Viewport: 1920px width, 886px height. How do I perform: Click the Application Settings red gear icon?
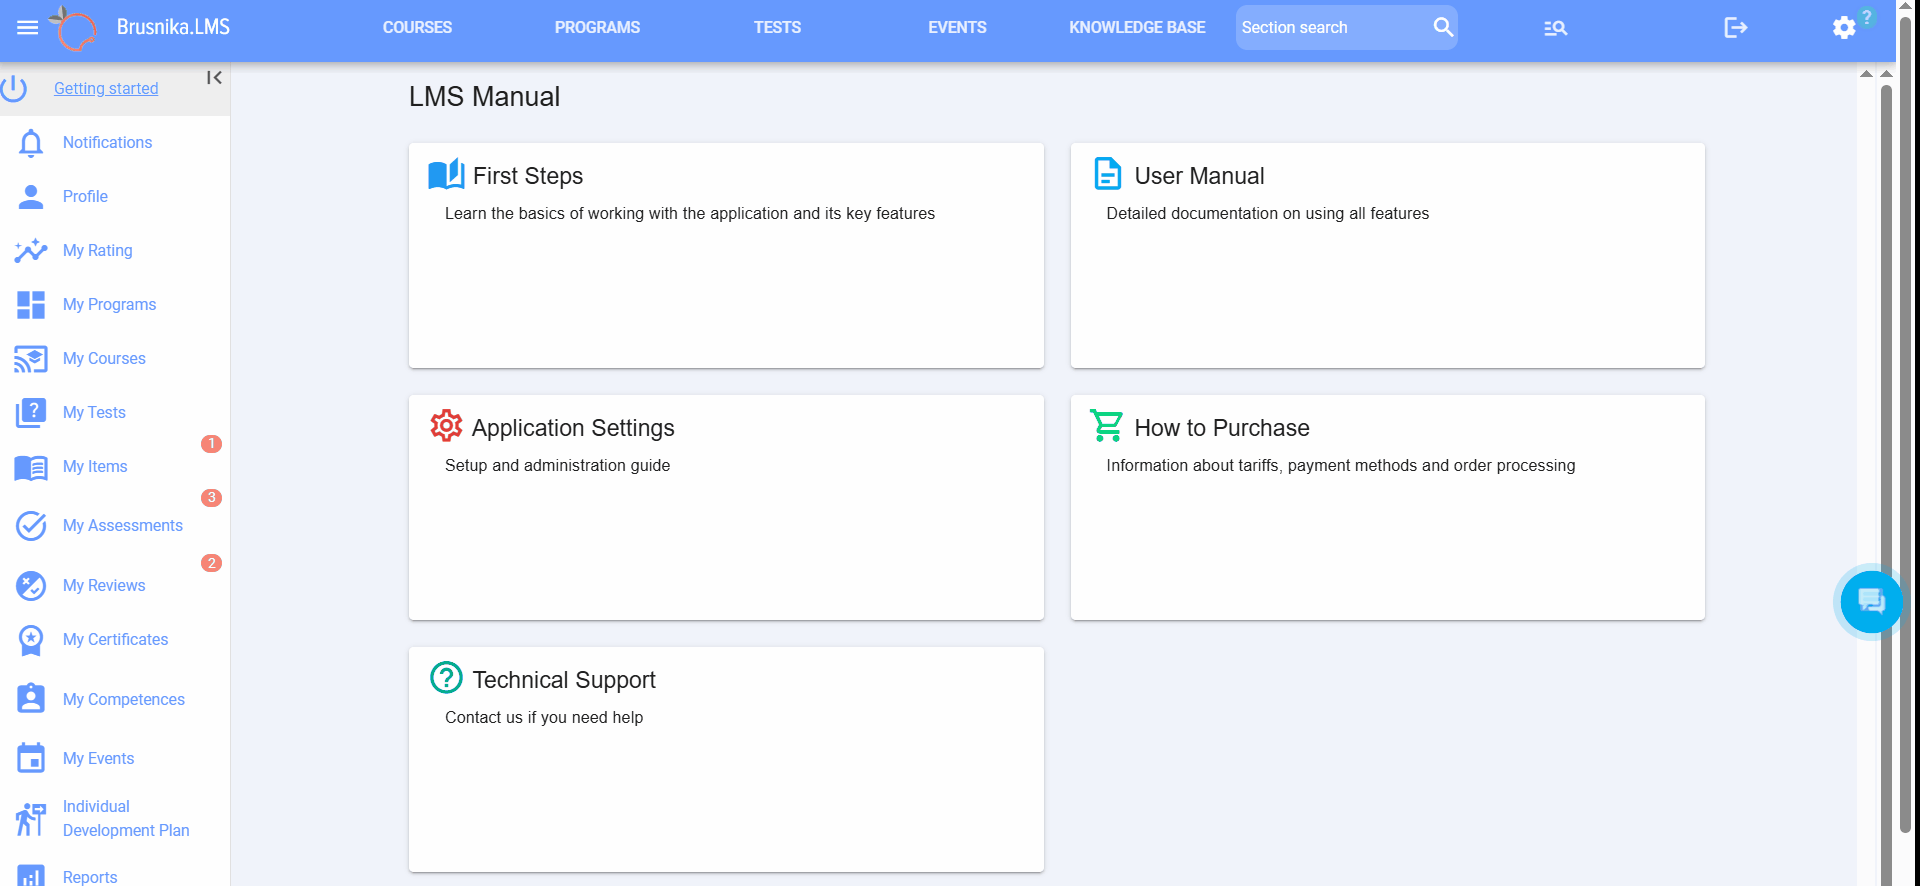[446, 426]
